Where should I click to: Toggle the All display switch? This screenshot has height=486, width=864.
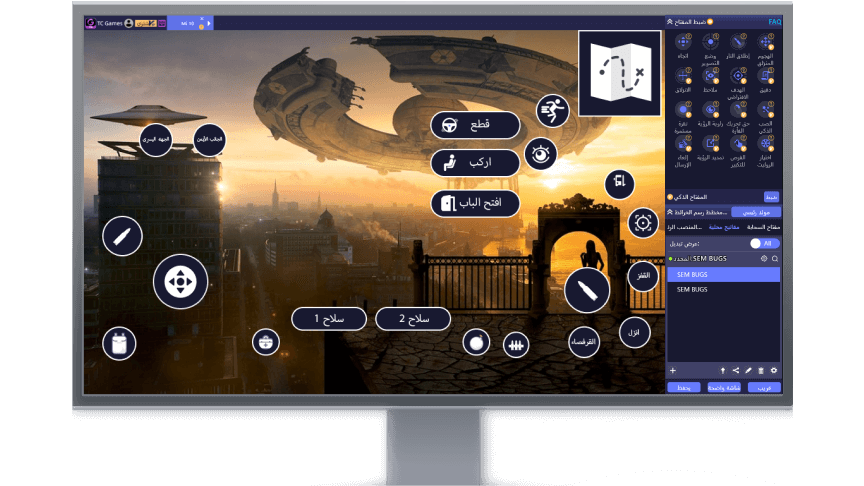coord(765,243)
